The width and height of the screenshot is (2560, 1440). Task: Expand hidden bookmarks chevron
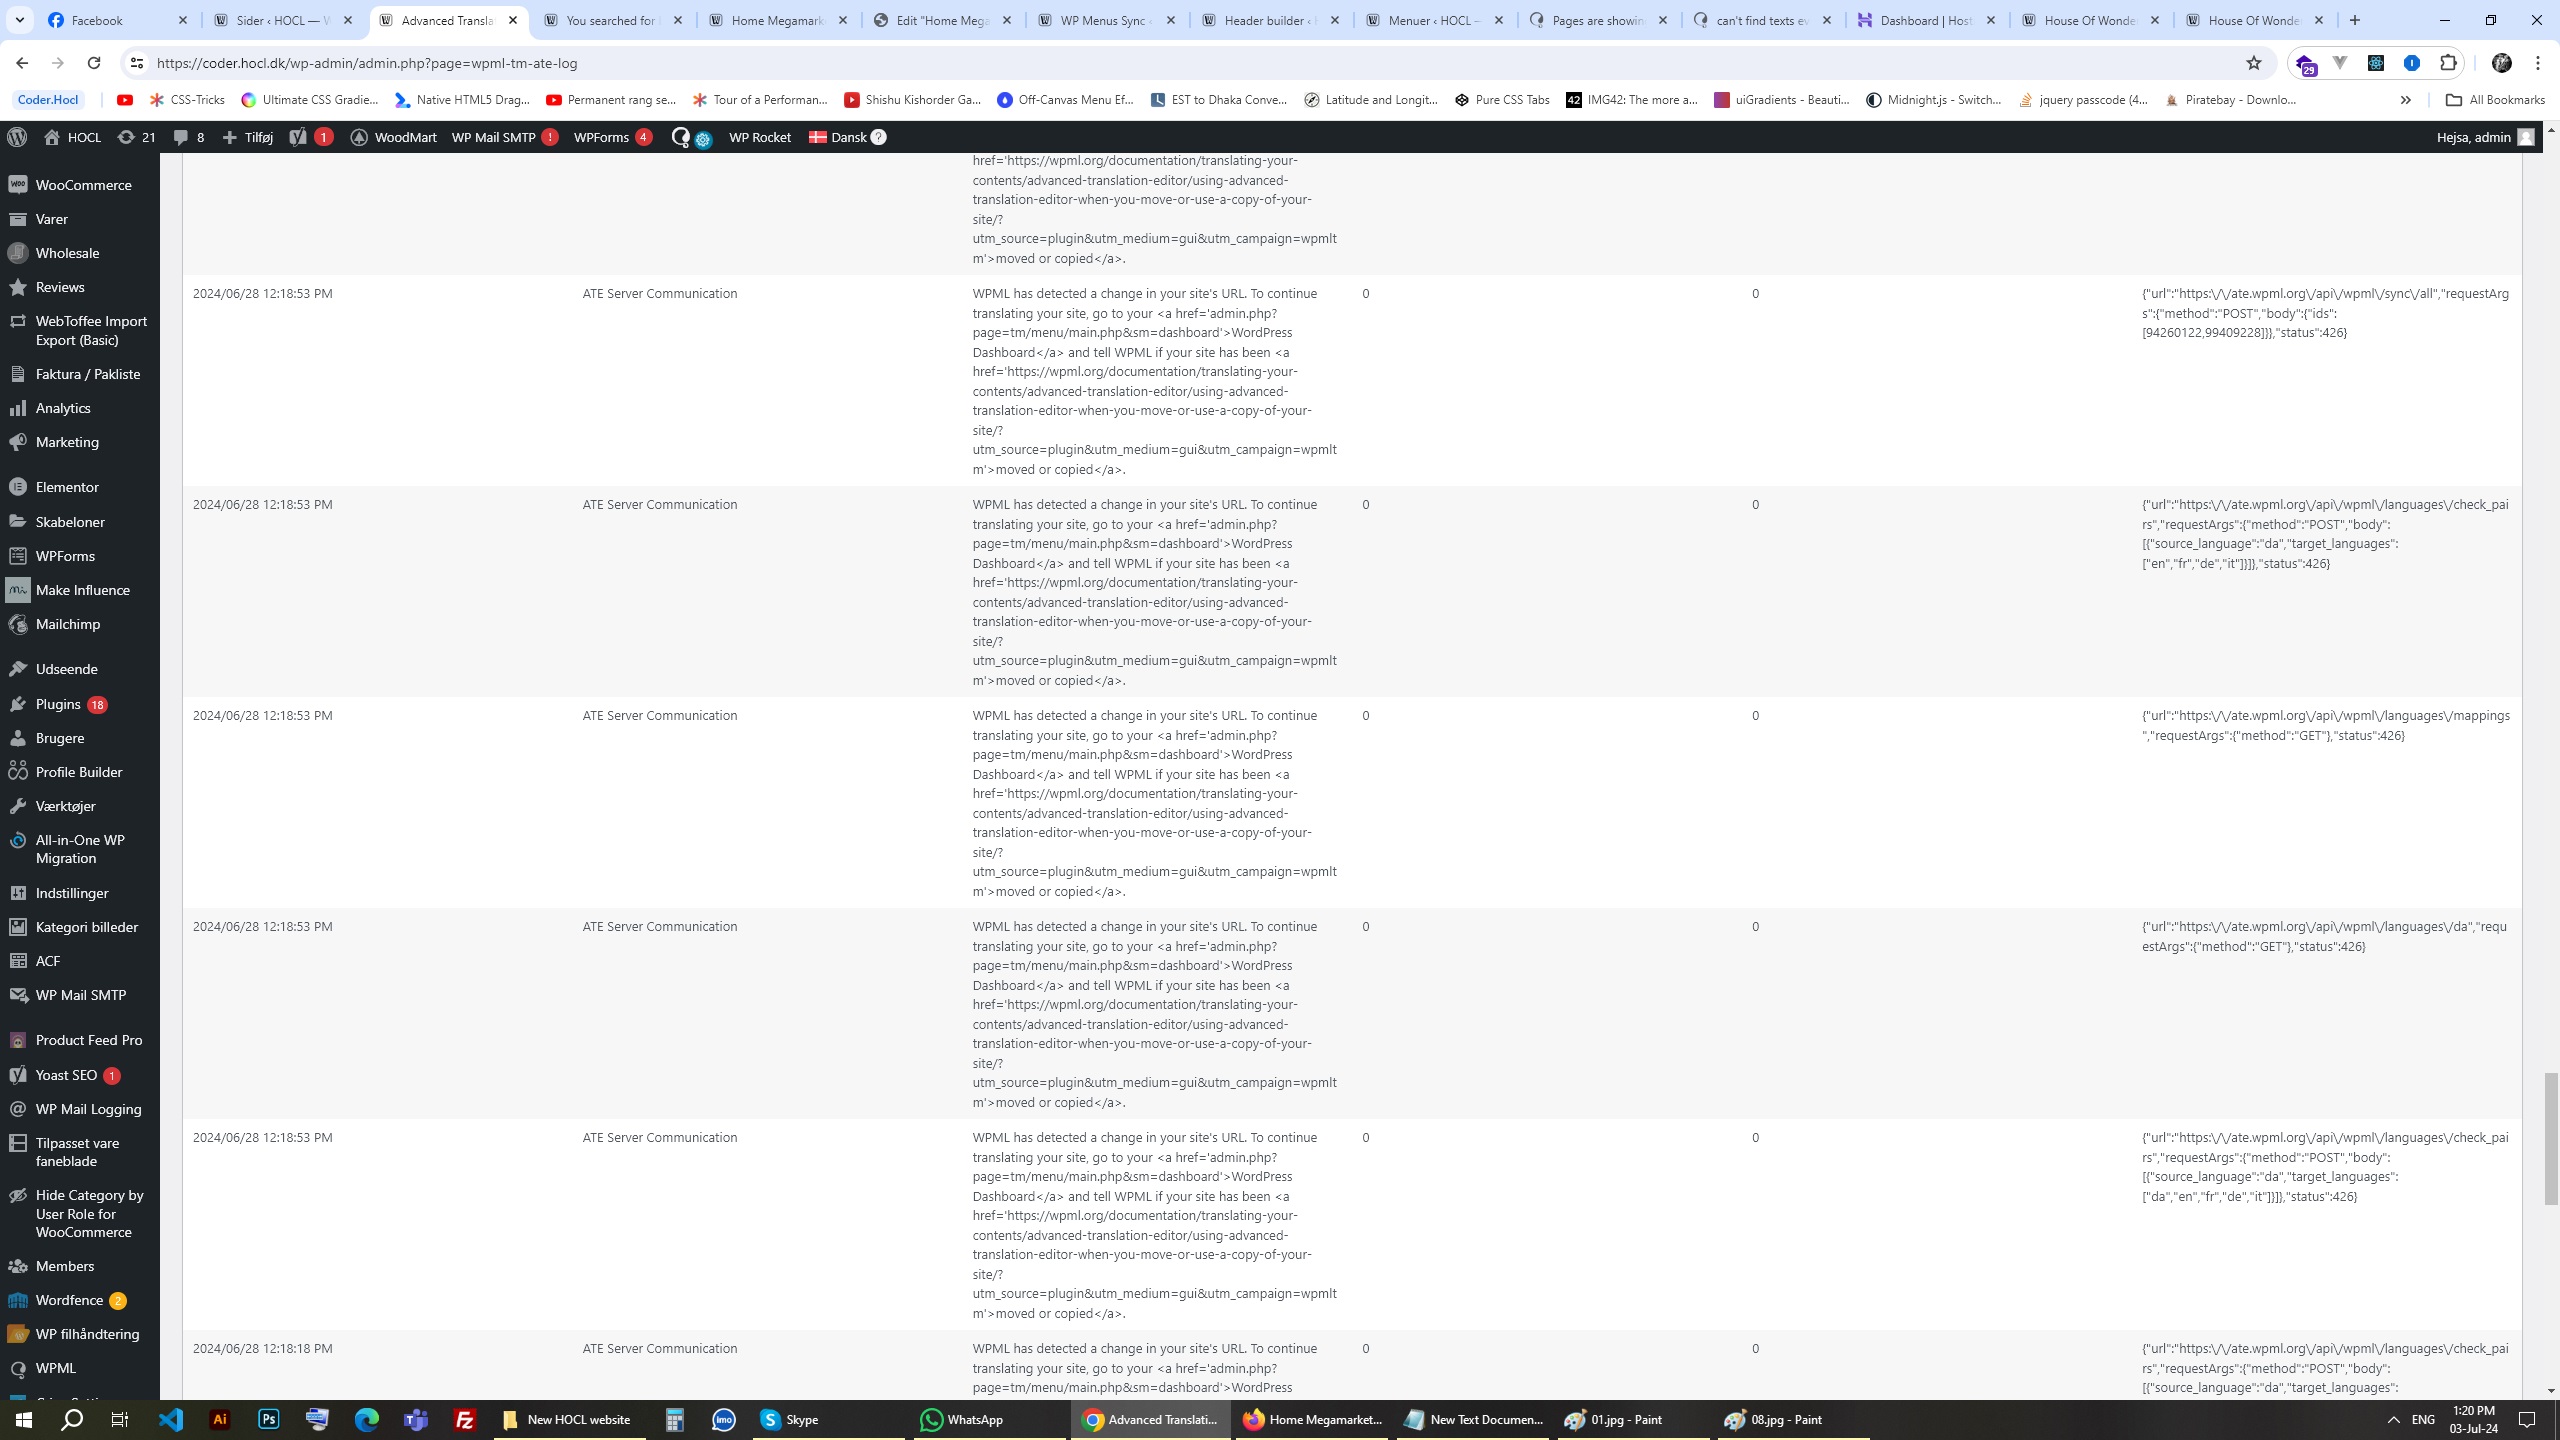point(2405,100)
